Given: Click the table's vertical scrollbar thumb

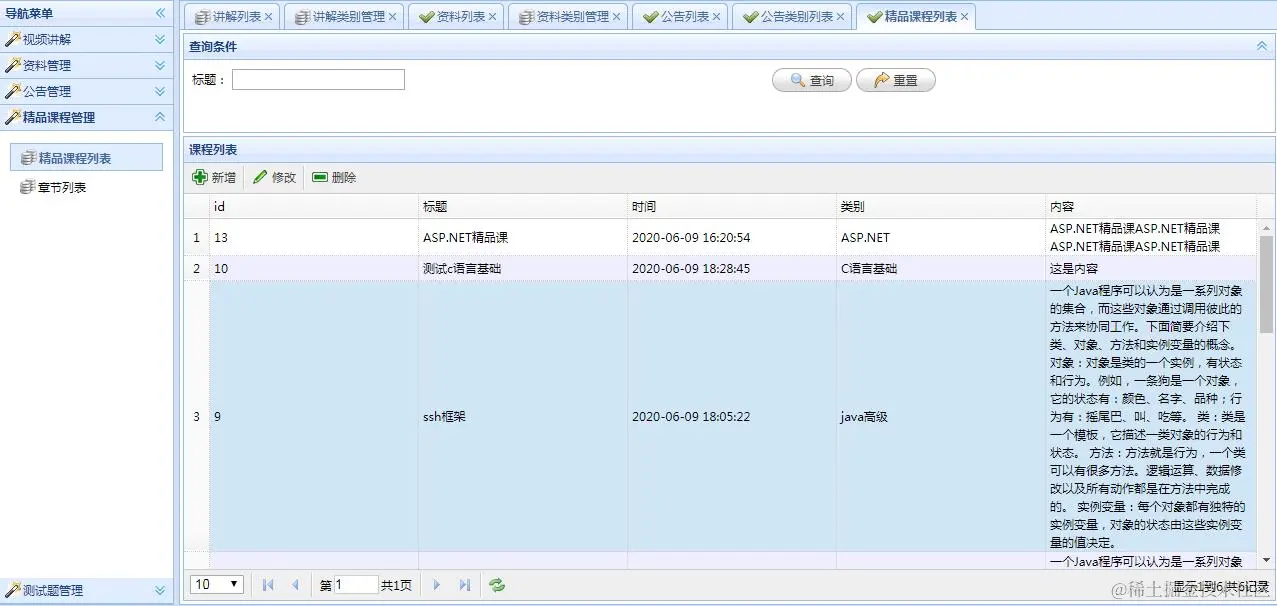Looking at the screenshot, I should coord(1267,284).
